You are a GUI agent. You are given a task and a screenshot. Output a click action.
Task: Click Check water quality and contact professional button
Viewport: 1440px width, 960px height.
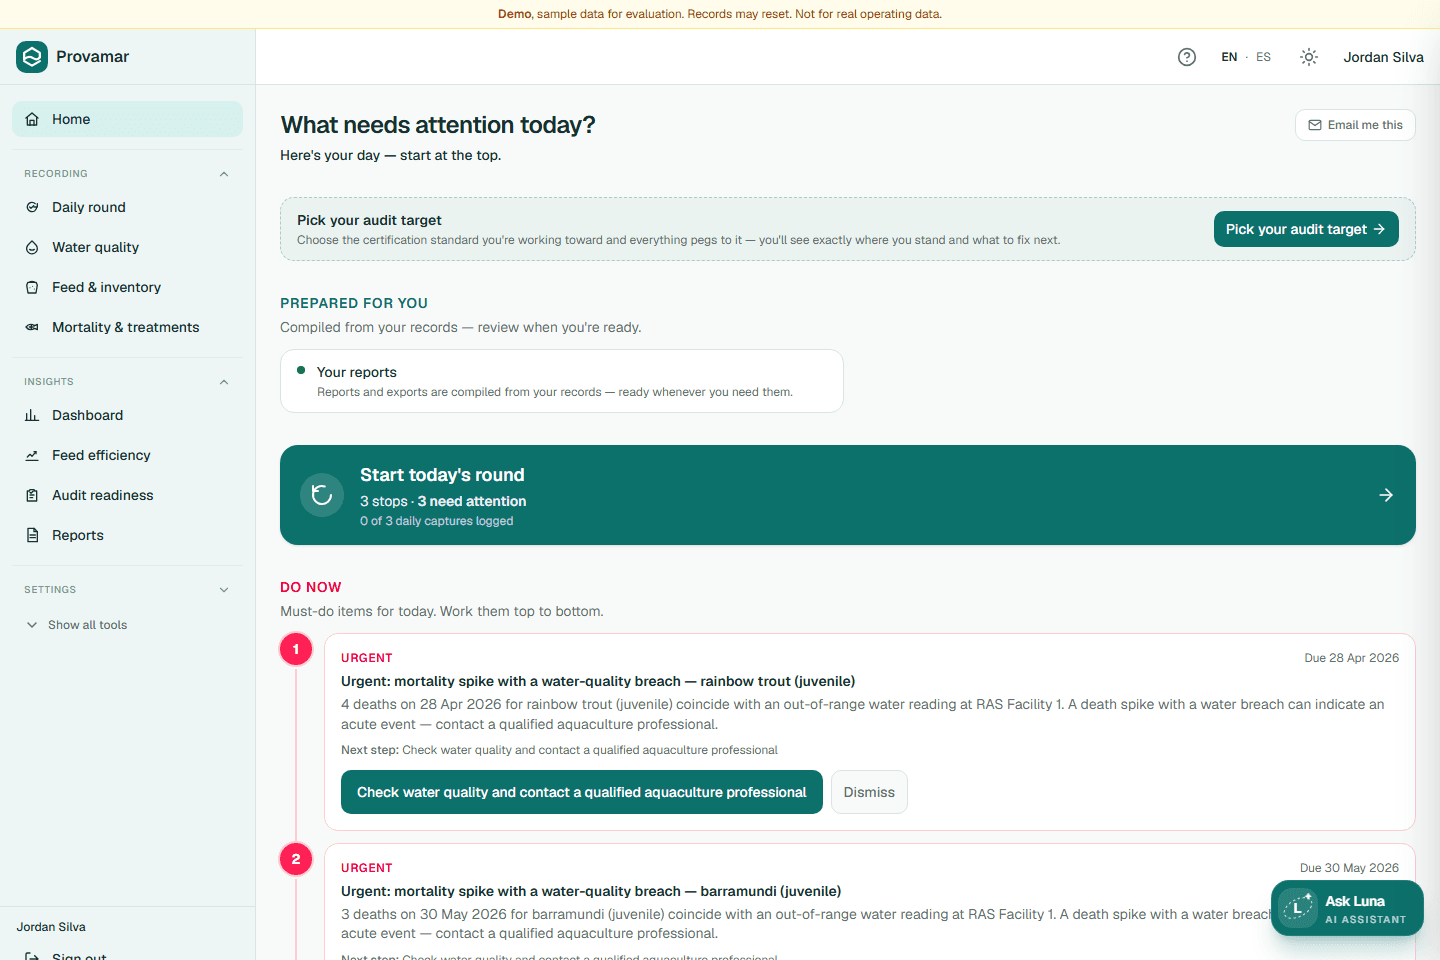click(582, 792)
